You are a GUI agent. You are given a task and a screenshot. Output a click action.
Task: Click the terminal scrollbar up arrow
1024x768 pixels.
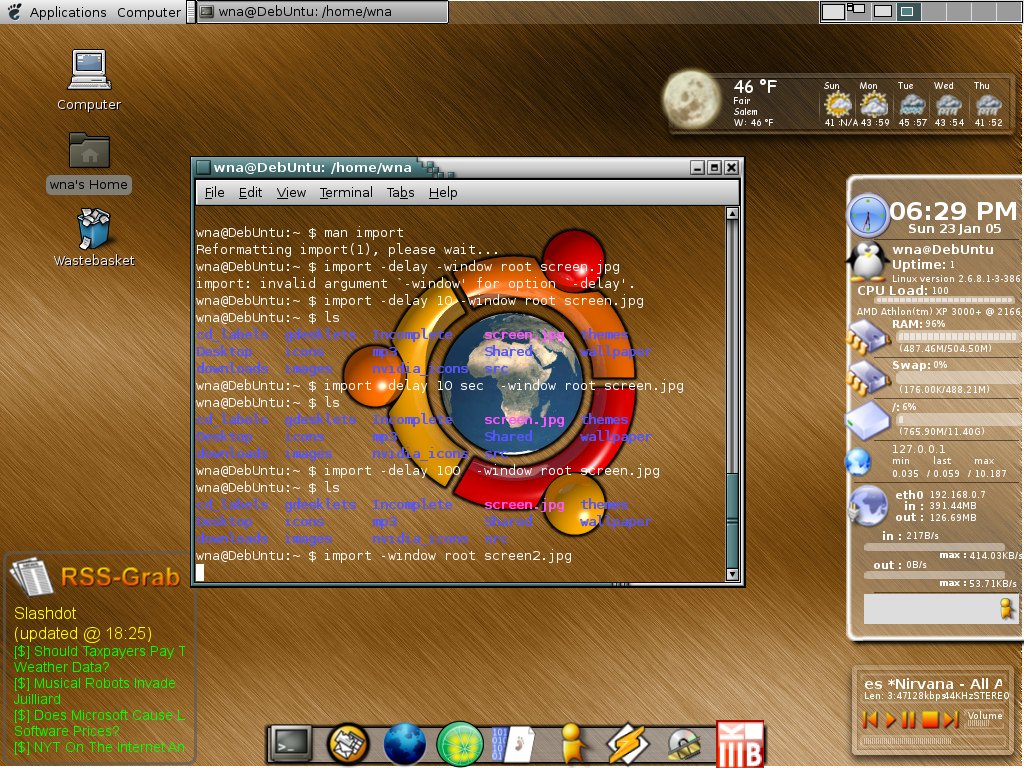(x=733, y=214)
